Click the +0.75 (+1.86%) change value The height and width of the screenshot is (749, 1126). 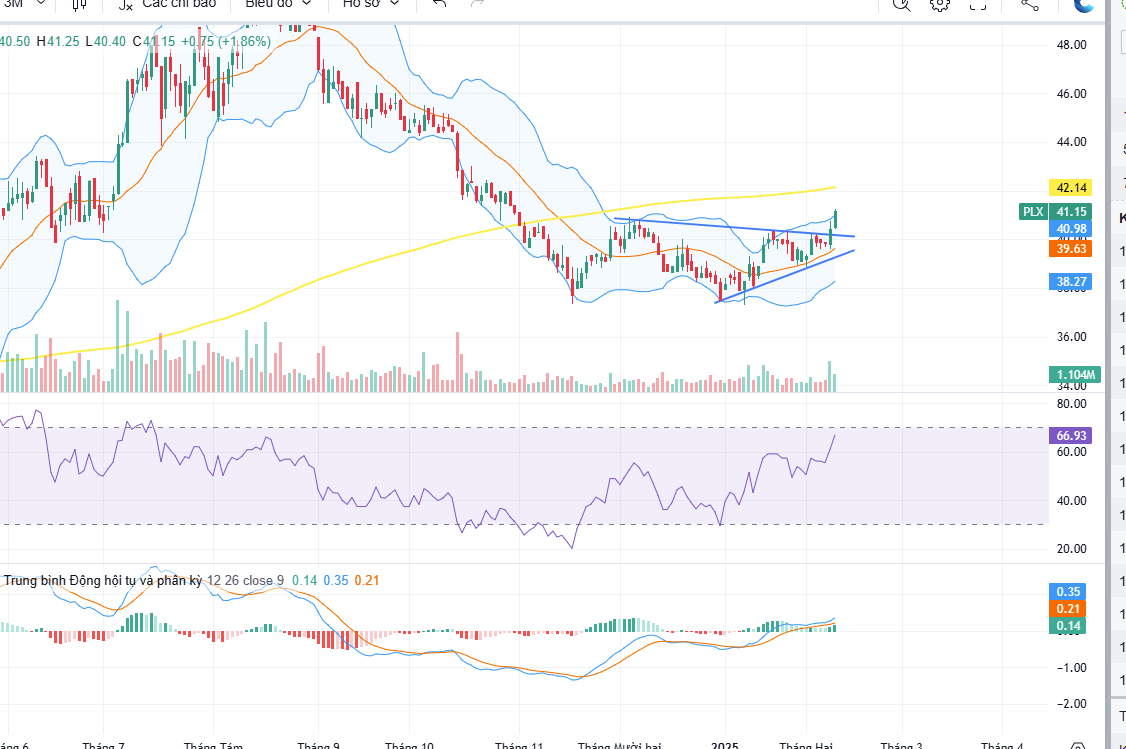point(225,42)
